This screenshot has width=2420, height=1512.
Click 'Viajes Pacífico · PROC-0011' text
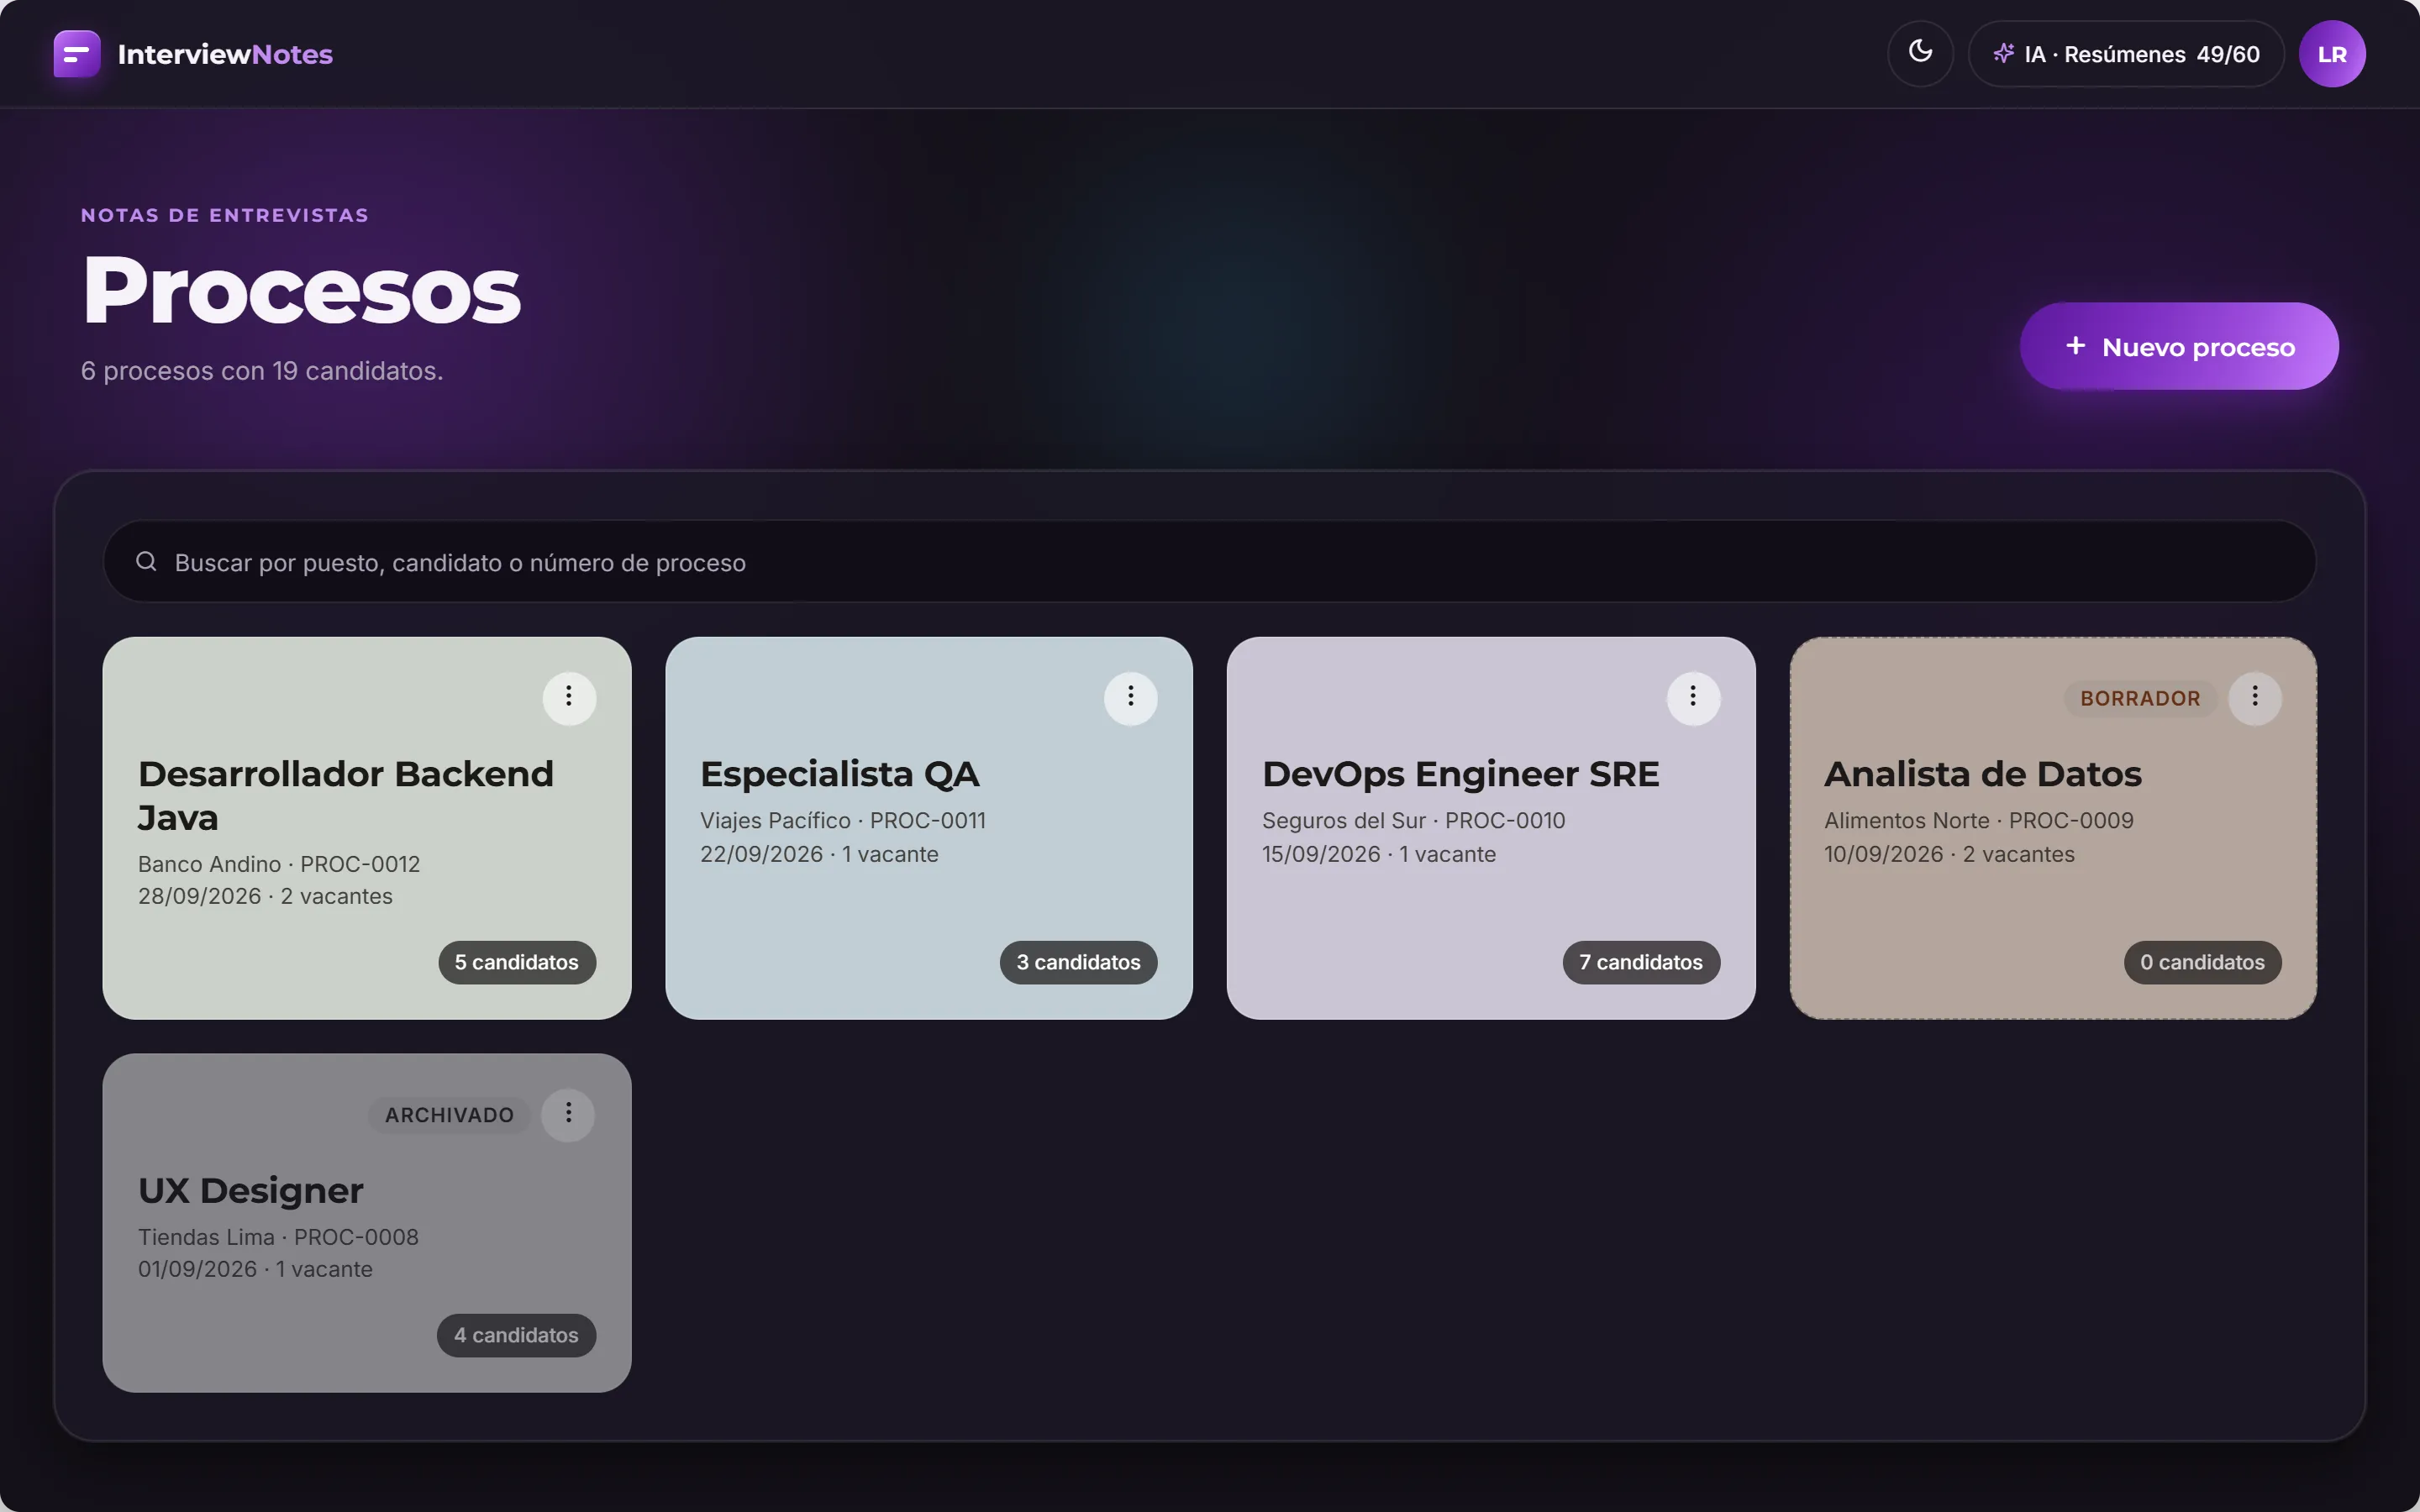[843, 821]
